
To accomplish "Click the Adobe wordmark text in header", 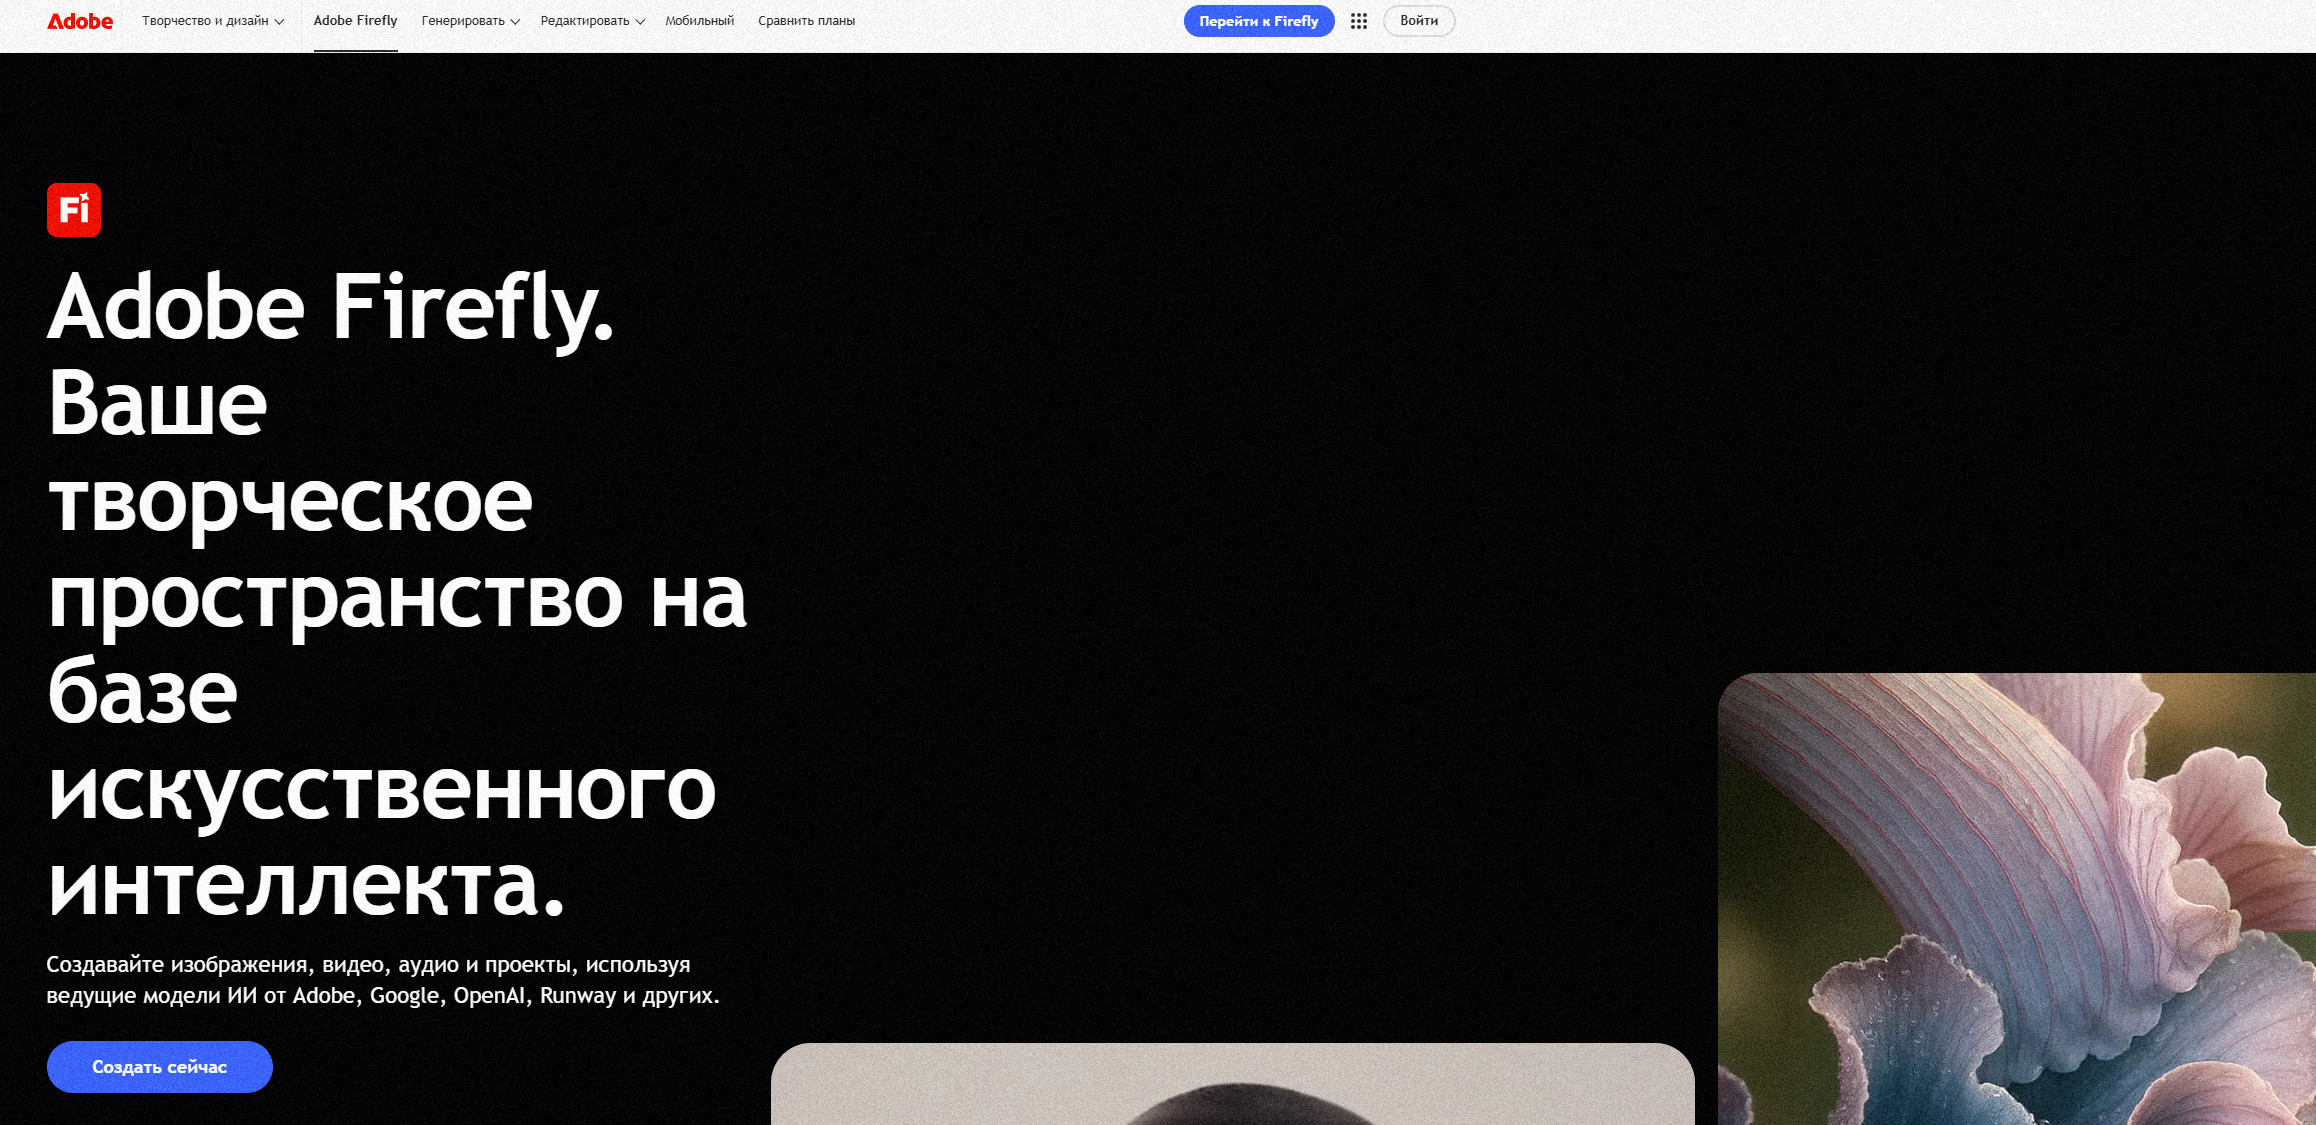I will pyautogui.click(x=80, y=21).
